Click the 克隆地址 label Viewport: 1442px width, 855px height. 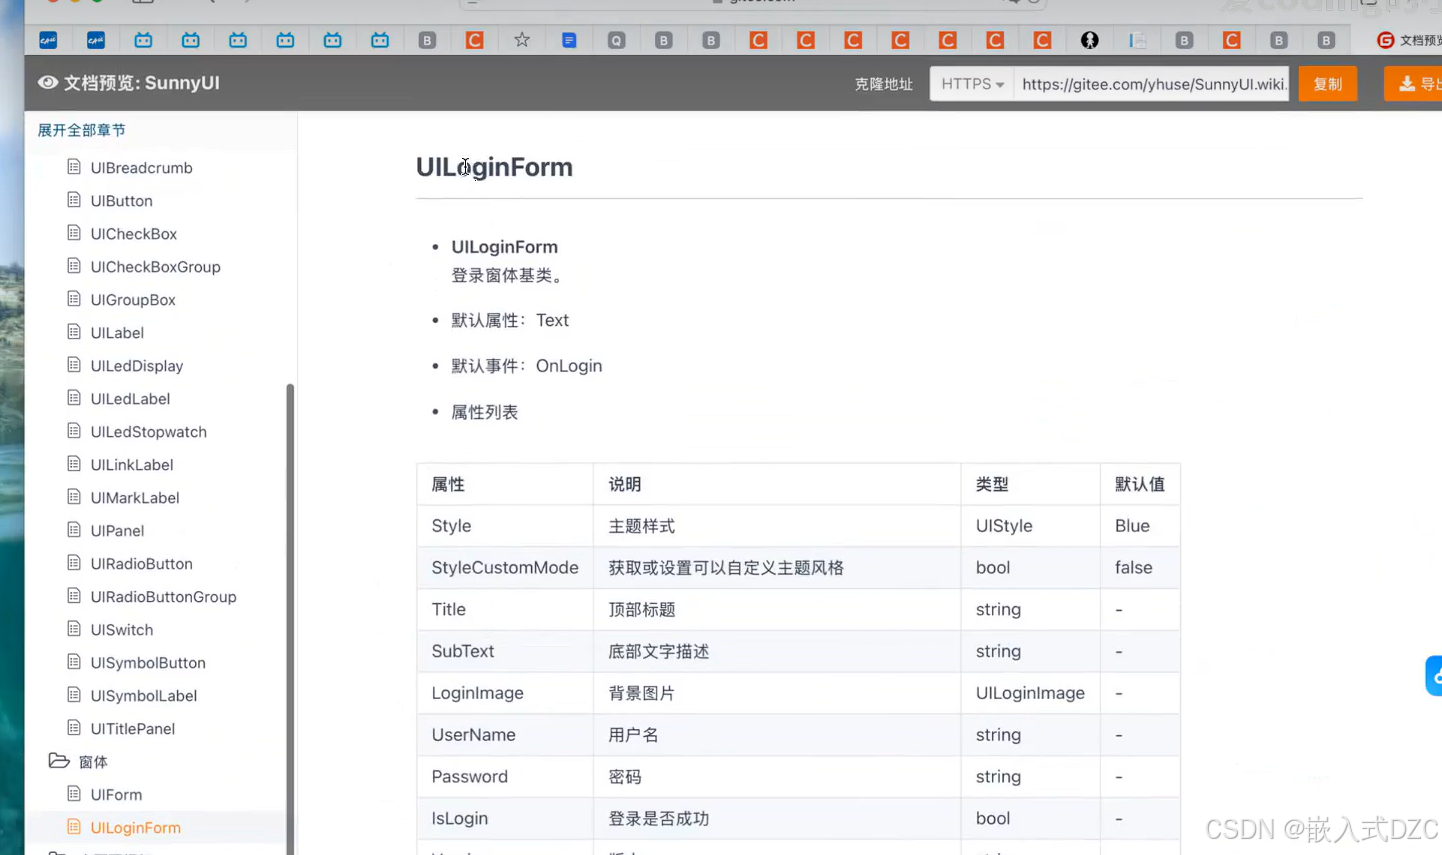884,84
